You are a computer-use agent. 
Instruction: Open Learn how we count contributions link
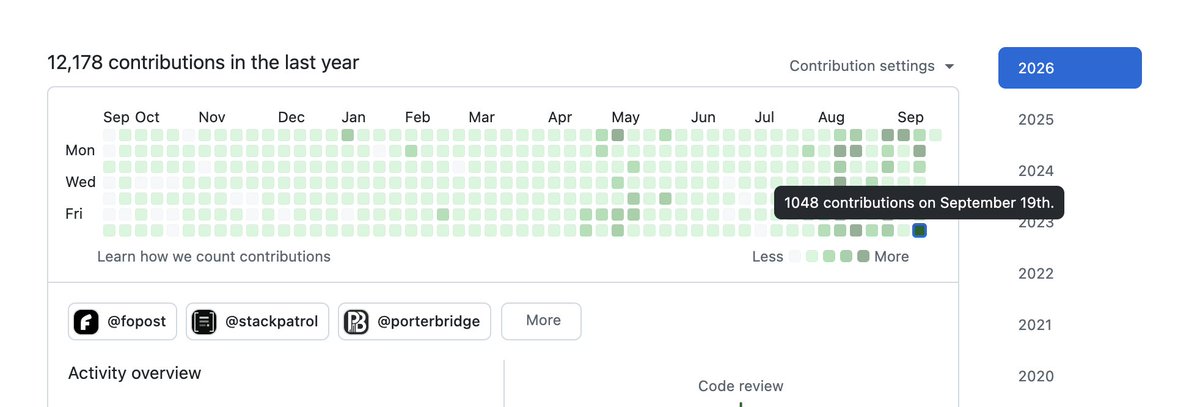[214, 256]
